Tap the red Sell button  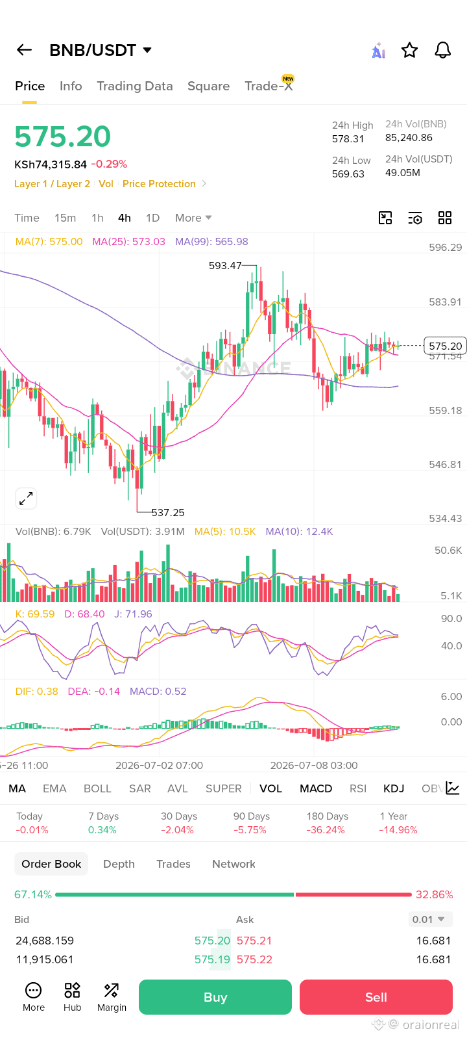click(376, 998)
